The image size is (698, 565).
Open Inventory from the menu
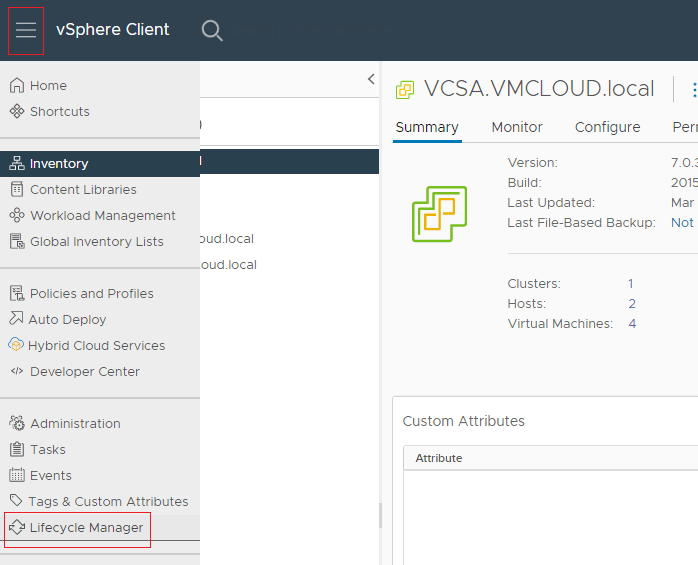(59, 163)
